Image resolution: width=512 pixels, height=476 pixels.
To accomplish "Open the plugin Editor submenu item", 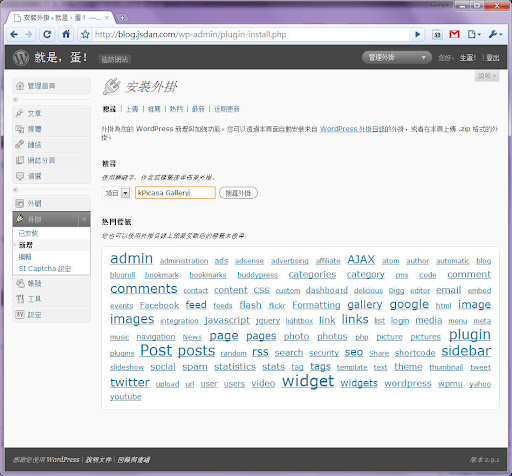I will [25, 257].
